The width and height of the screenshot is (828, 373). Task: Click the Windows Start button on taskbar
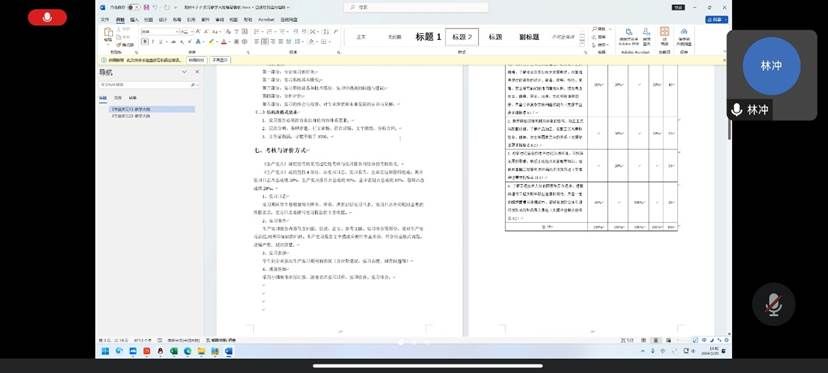coord(105,351)
